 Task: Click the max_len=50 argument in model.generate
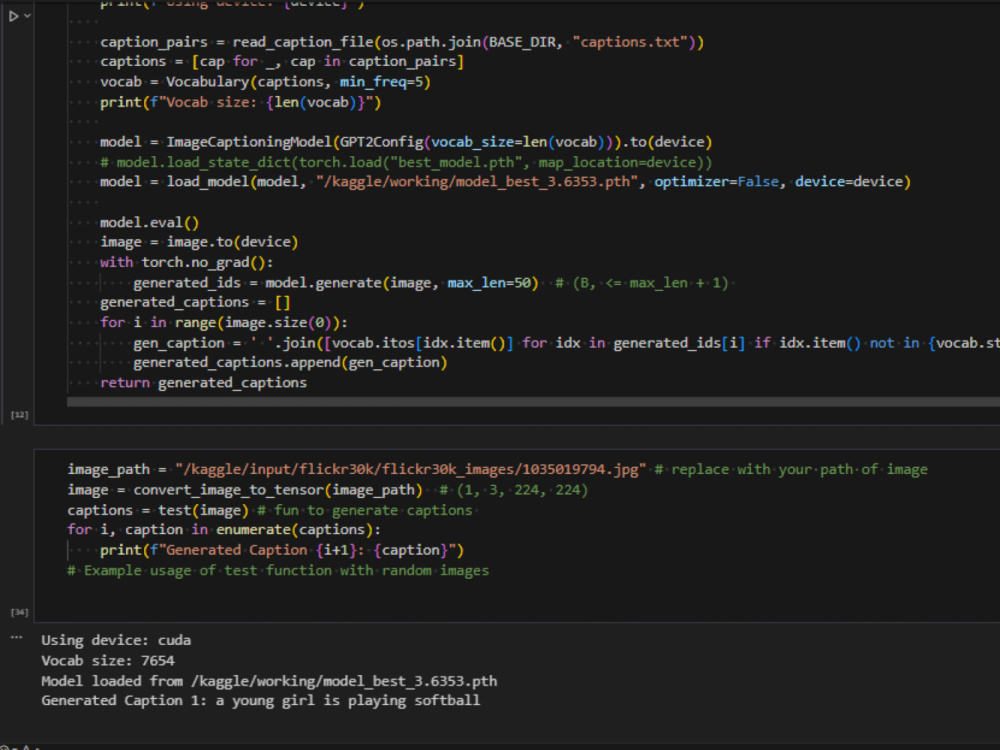pos(489,283)
